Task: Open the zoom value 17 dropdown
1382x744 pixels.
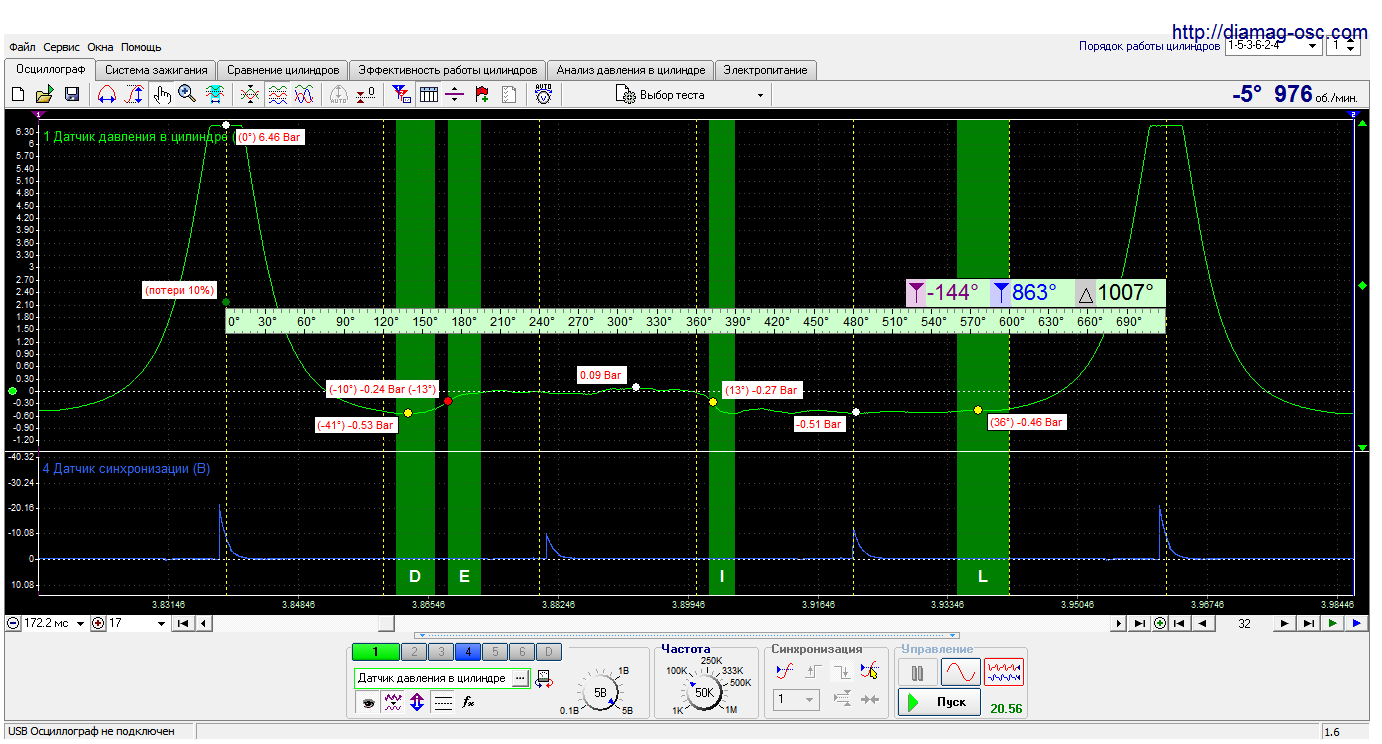Action: pos(137,623)
